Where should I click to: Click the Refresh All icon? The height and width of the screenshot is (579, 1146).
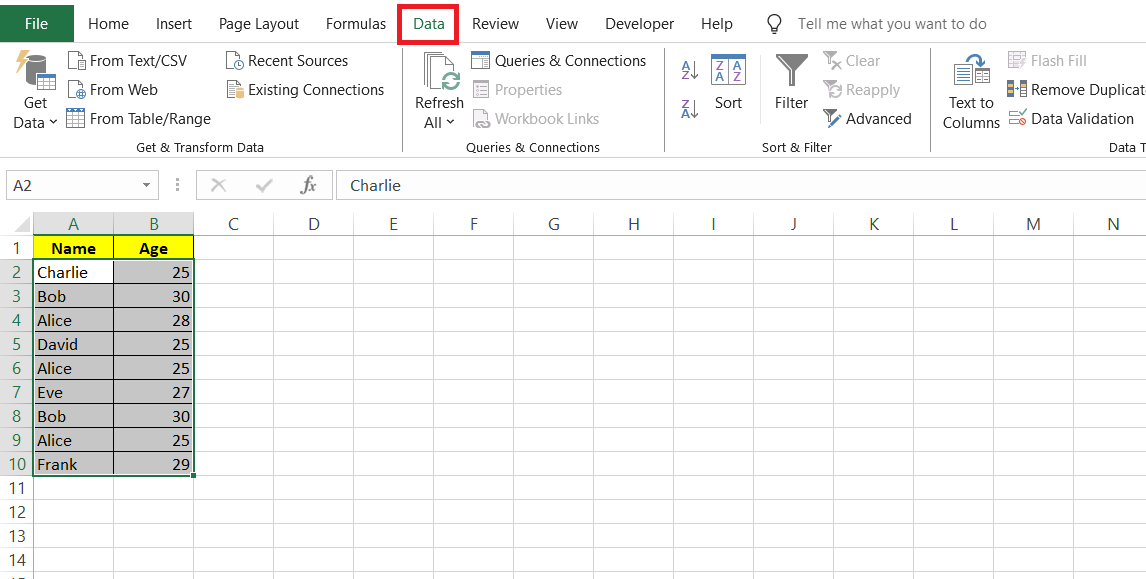[x=439, y=72]
